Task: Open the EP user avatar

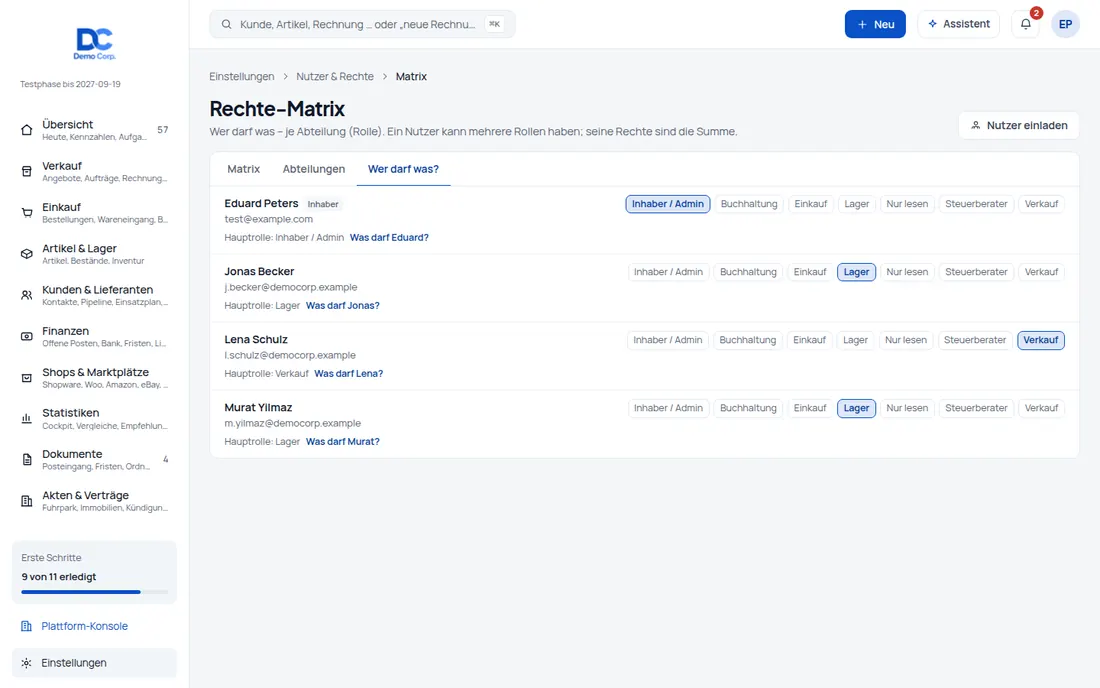Action: pyautogui.click(x=1065, y=24)
